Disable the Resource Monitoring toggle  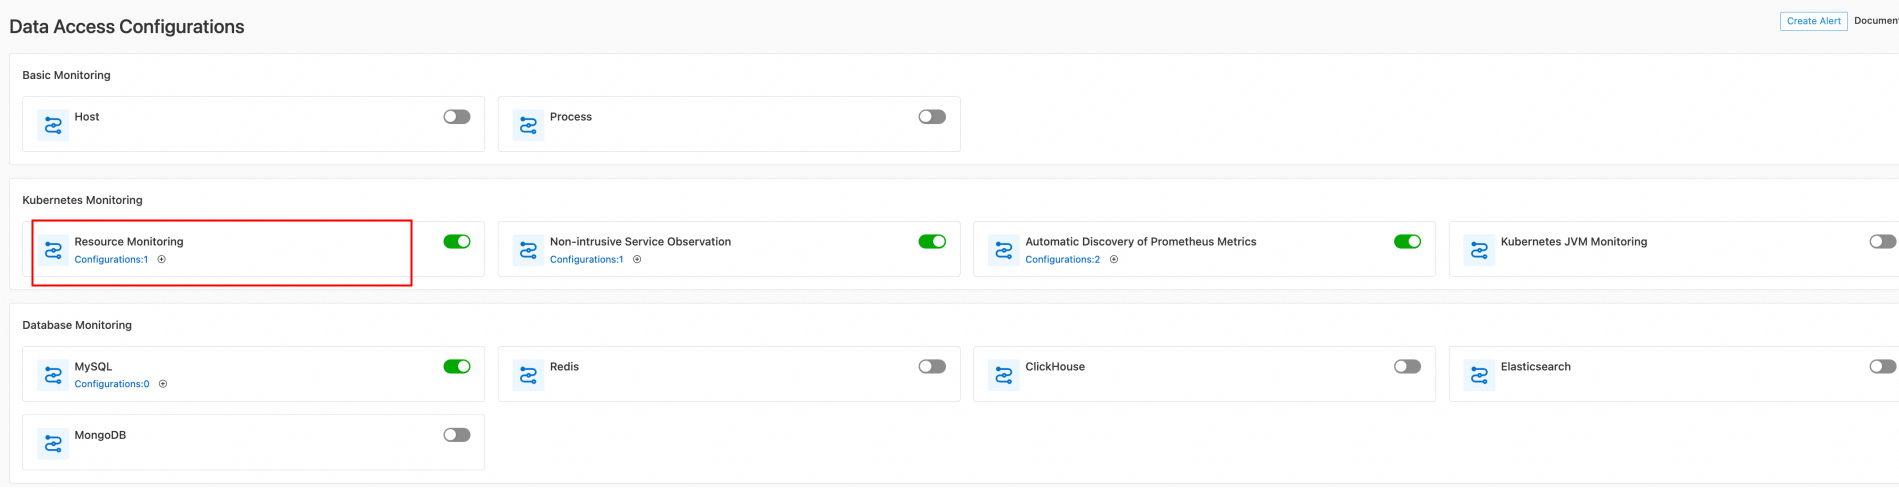(457, 241)
